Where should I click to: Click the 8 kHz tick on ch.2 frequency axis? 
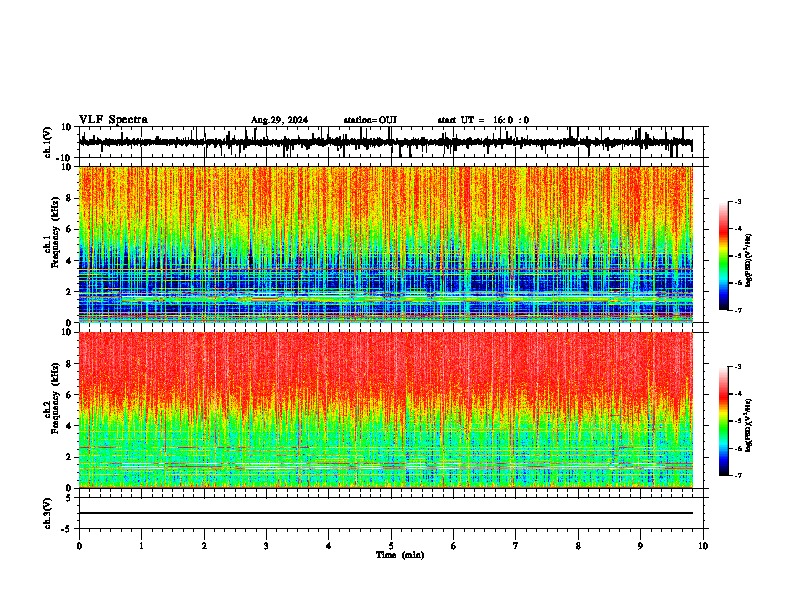pyautogui.click(x=70, y=364)
